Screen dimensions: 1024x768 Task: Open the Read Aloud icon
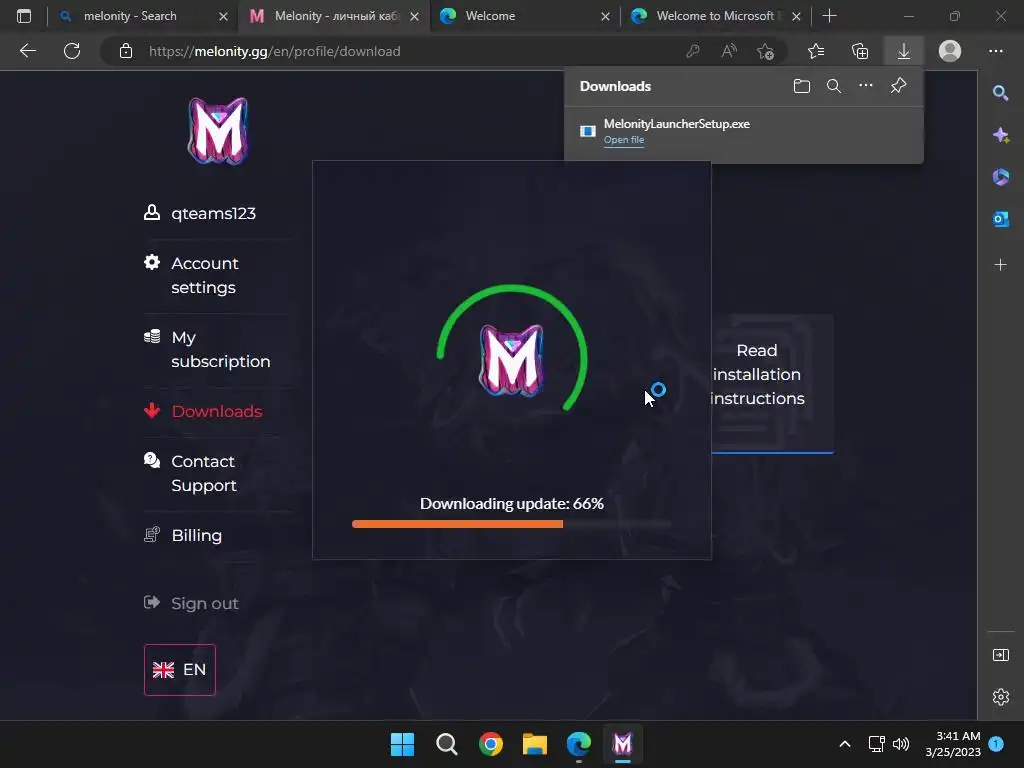pyautogui.click(x=729, y=51)
